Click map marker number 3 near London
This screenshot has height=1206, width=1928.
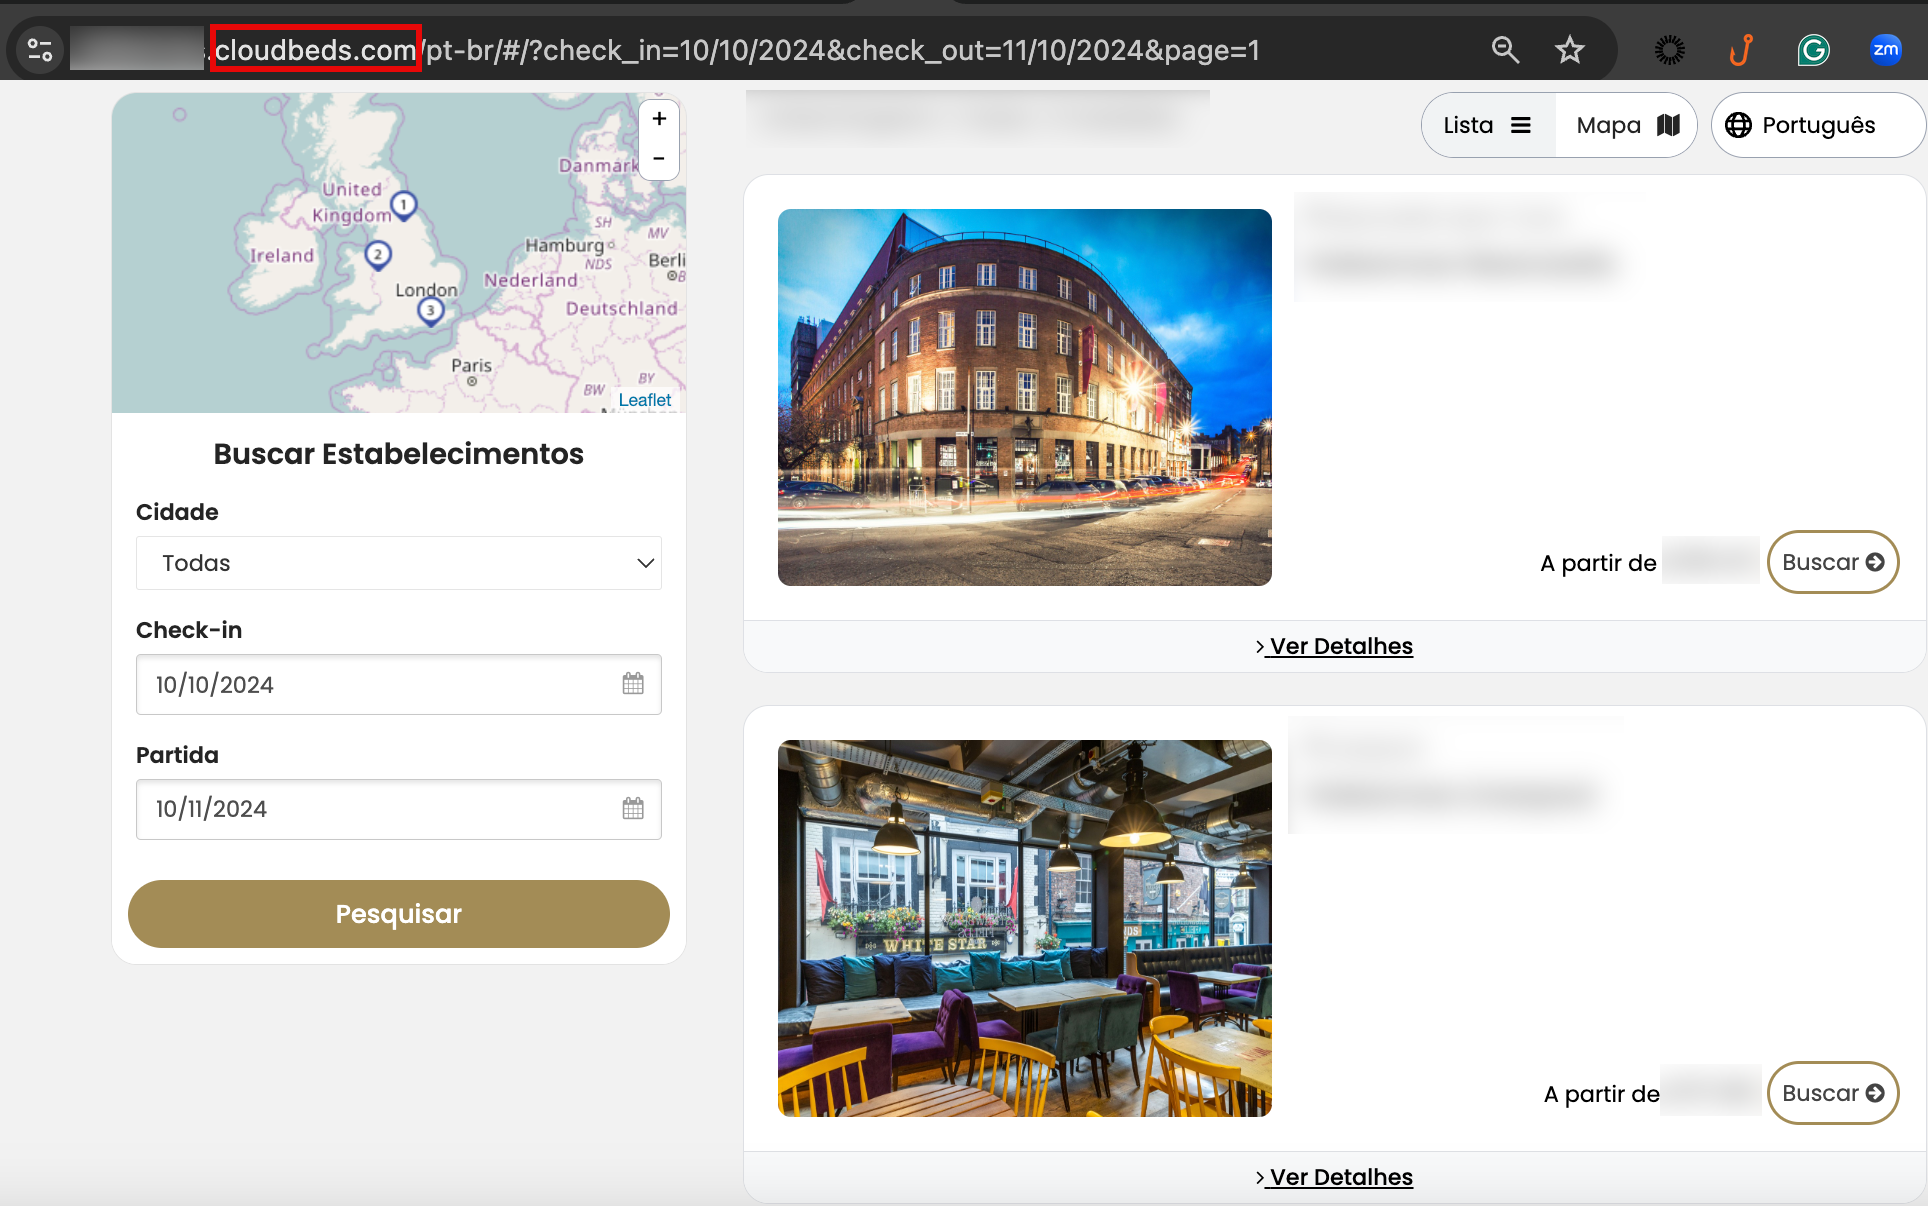tap(430, 311)
